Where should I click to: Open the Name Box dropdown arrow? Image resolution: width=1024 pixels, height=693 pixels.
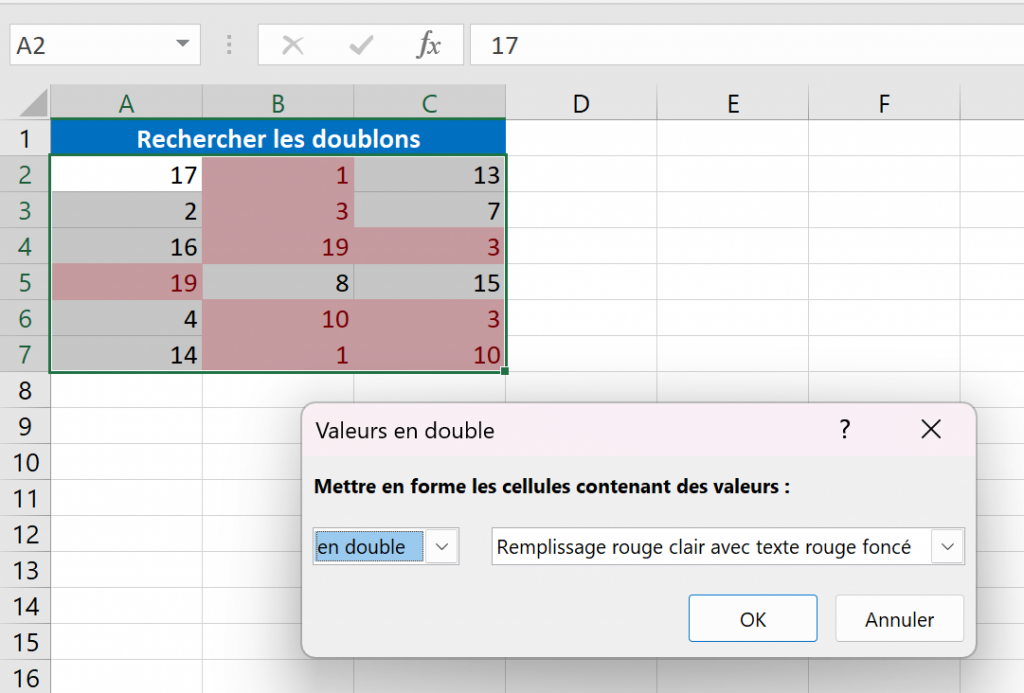pyautogui.click(x=182, y=45)
